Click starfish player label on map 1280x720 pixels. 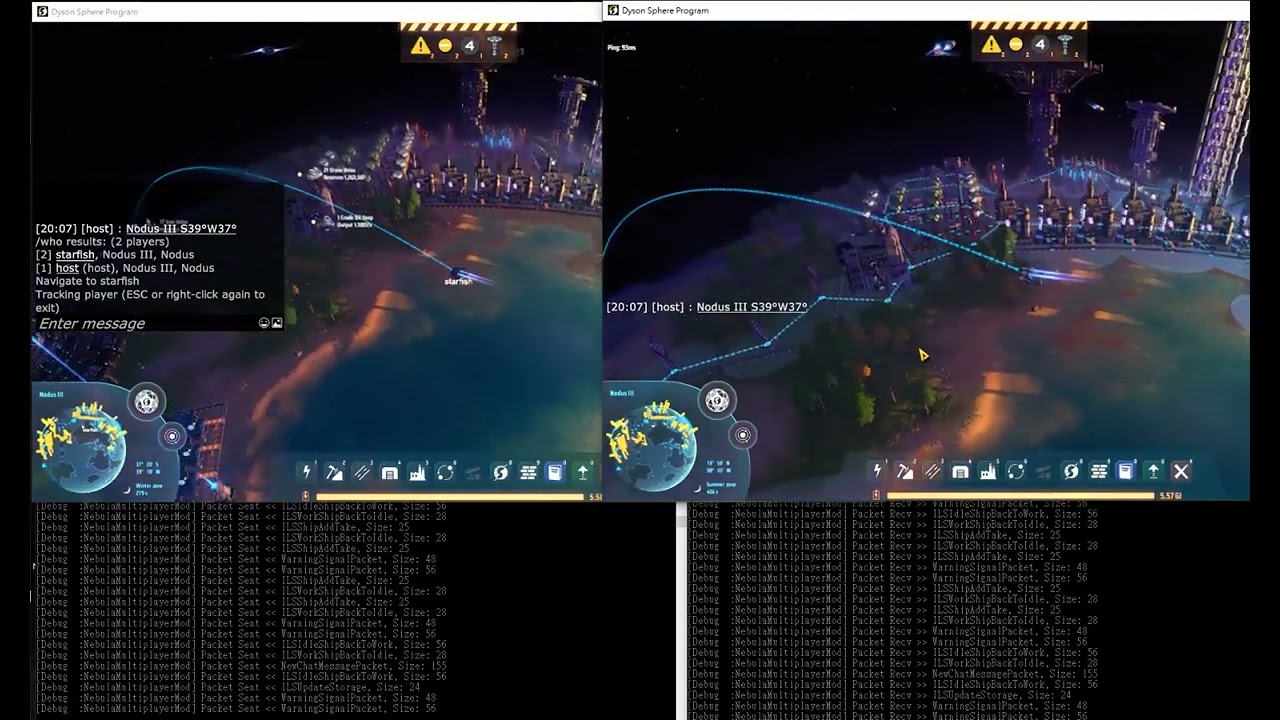coord(458,282)
